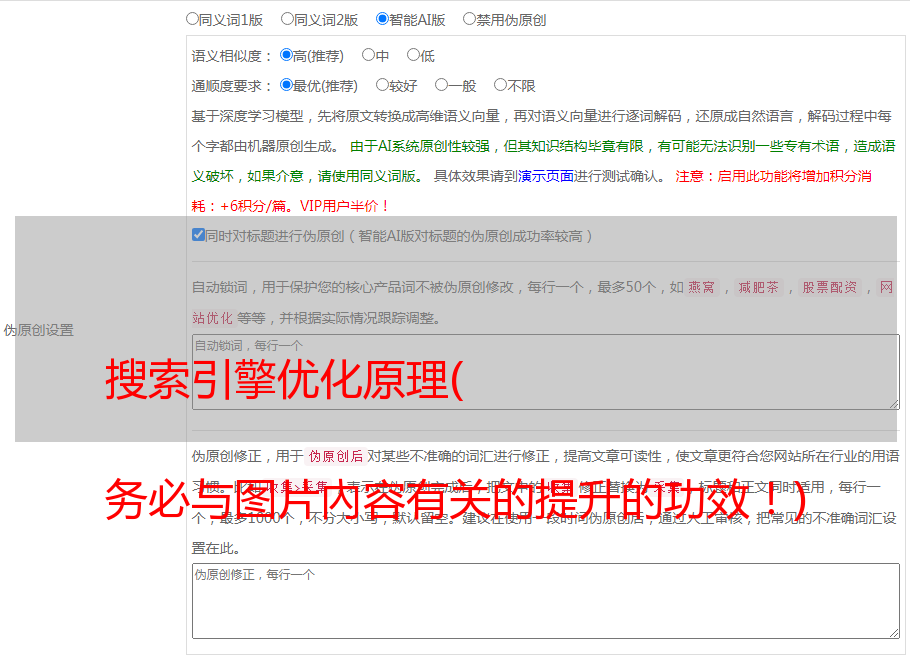Set 通顺度要求 to 不限
The image size is (911, 658).
click(500, 85)
